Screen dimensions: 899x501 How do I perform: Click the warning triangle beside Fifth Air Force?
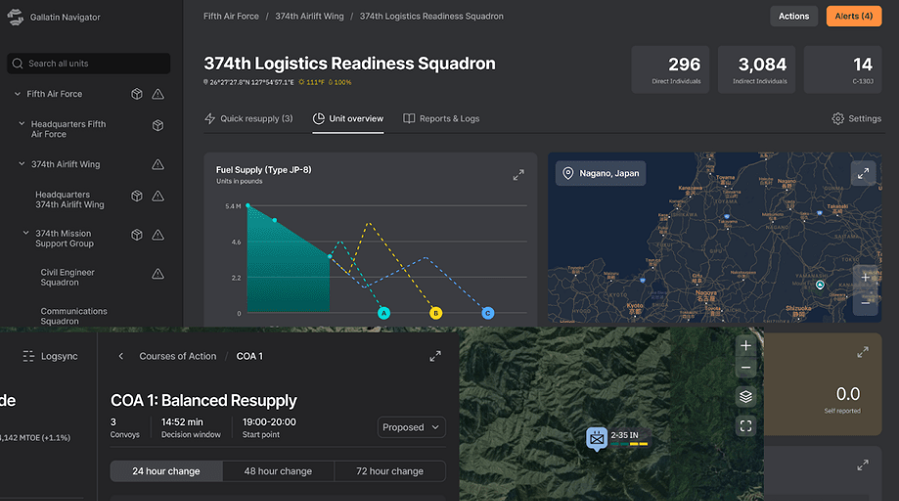(158, 94)
